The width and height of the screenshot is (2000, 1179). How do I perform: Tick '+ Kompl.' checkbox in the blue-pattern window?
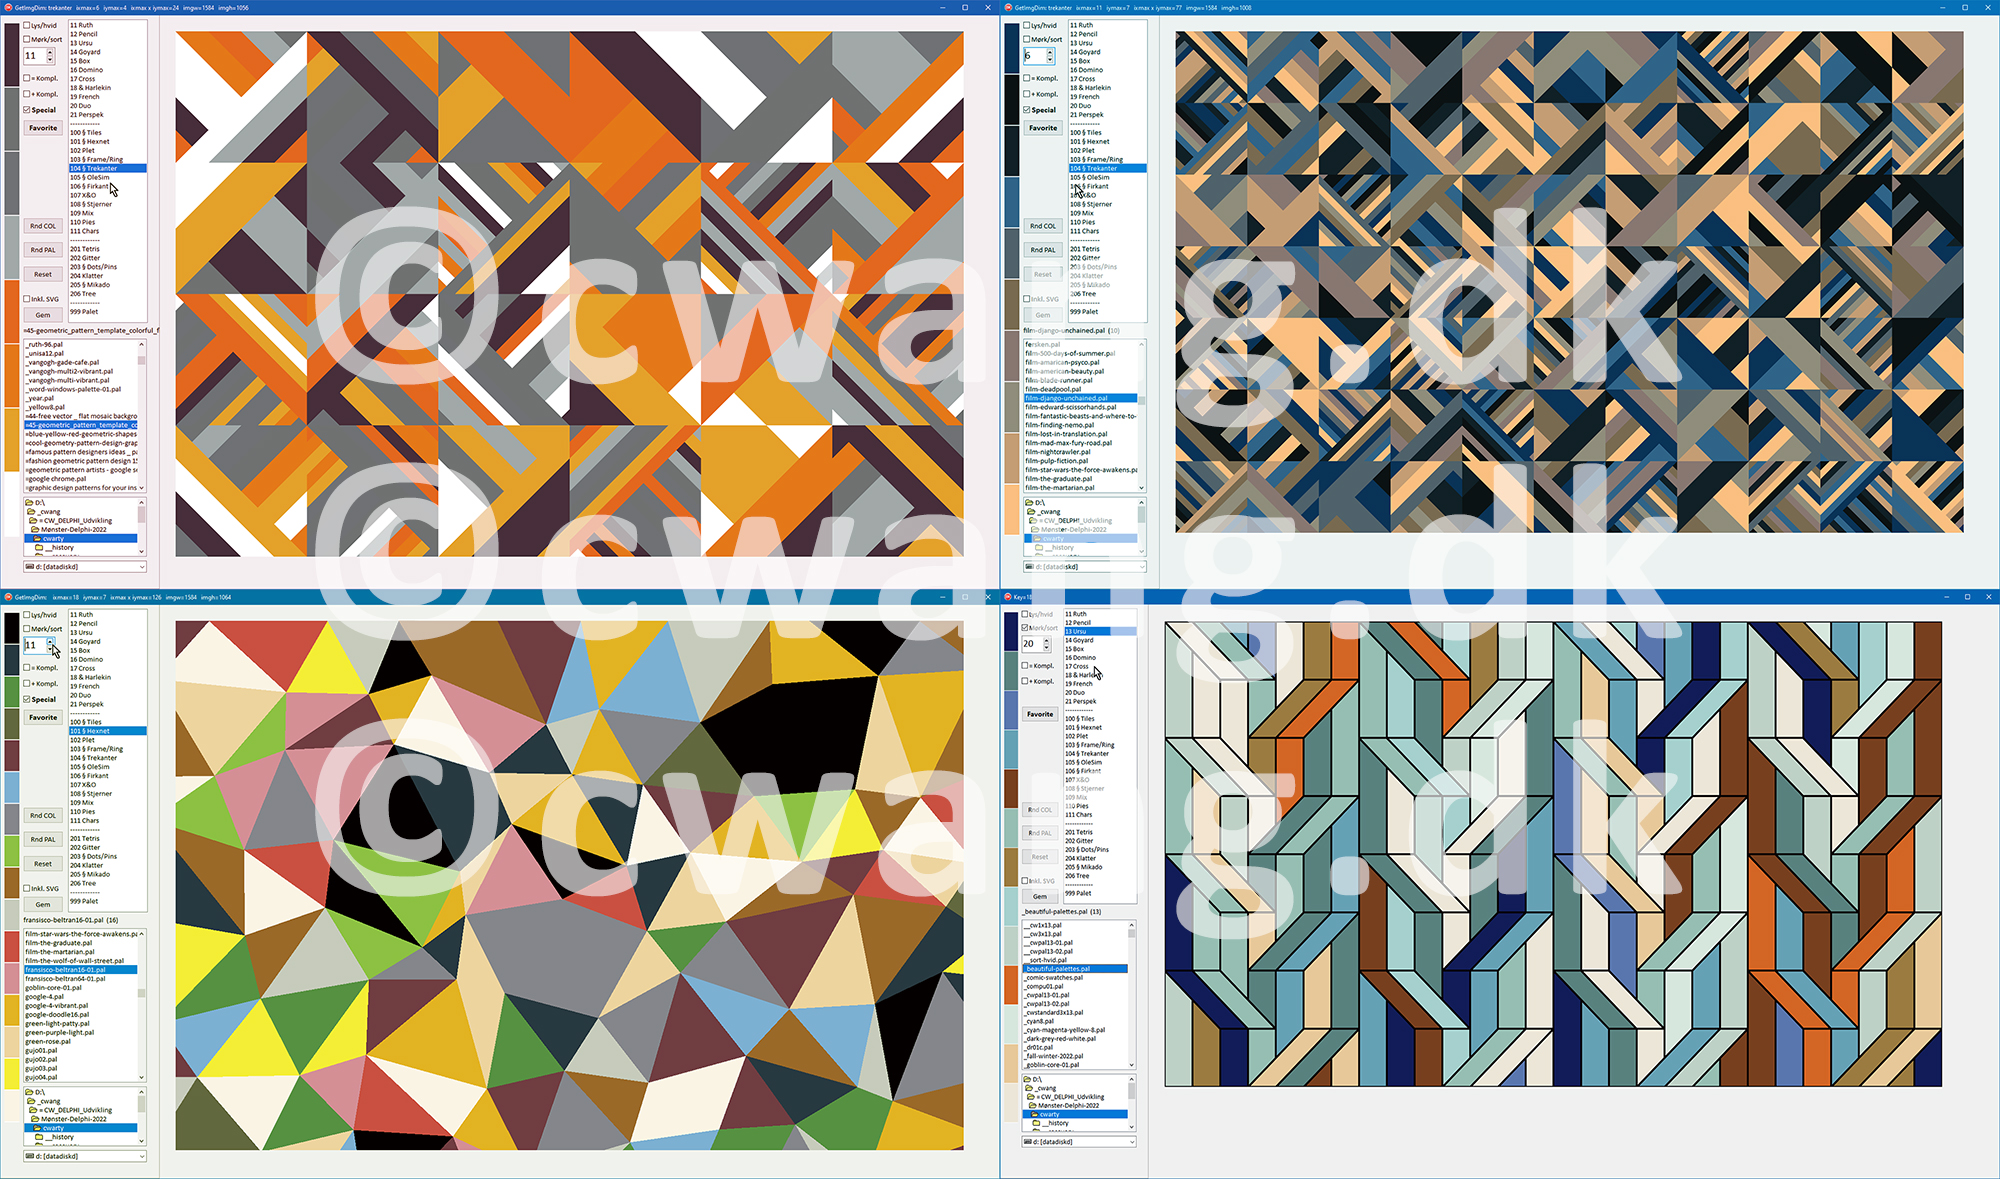[x=1027, y=94]
